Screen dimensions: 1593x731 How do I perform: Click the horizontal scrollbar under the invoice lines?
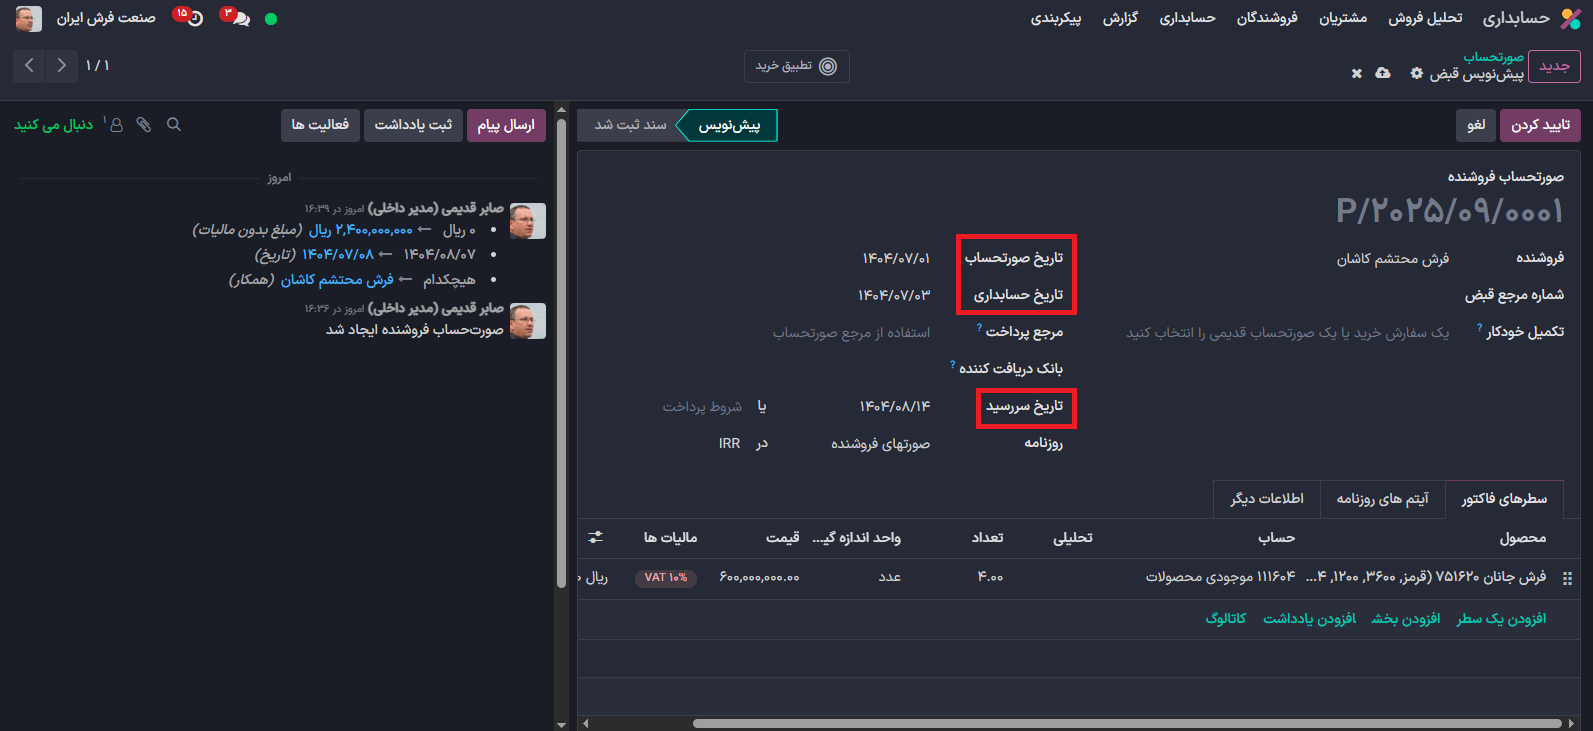pos(1125,723)
